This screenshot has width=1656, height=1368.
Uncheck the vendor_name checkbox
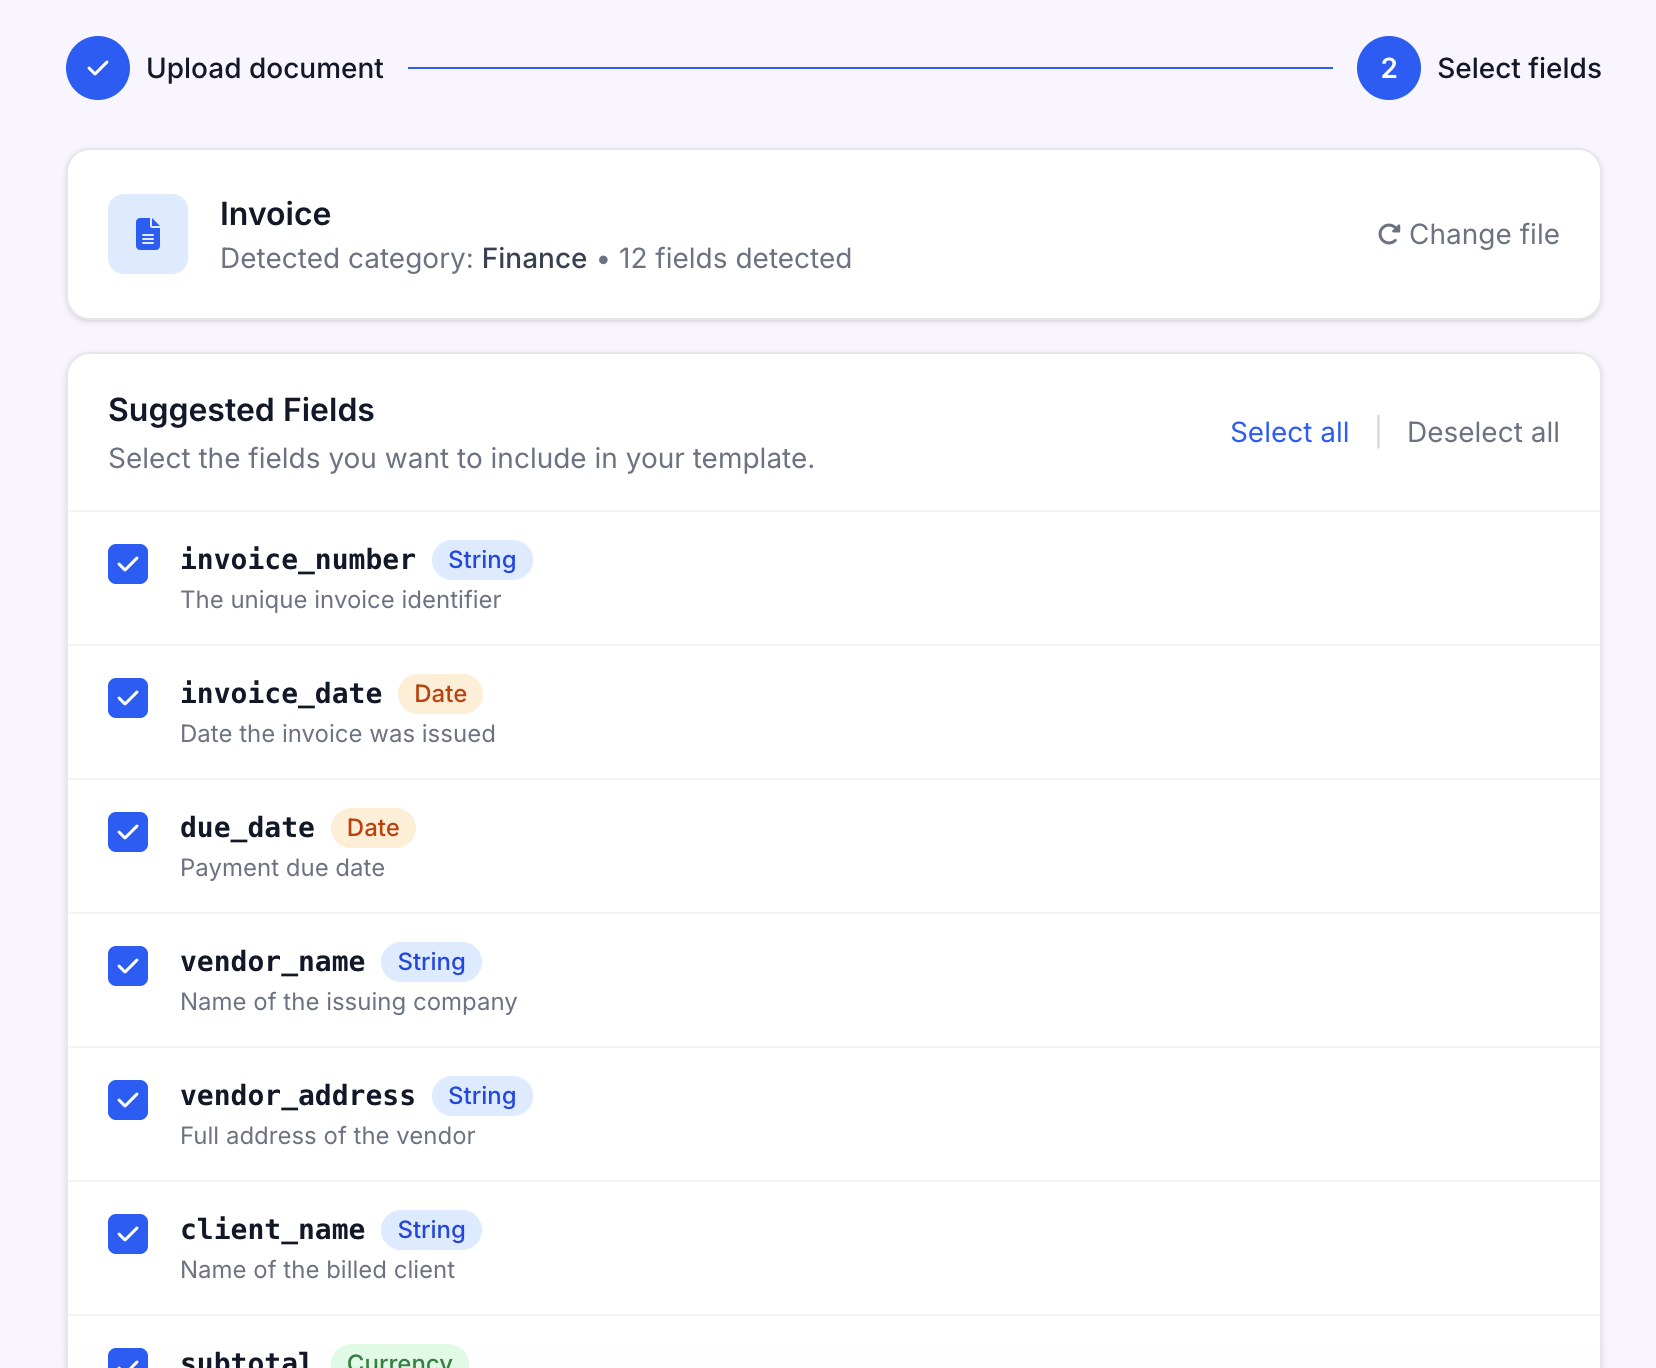pyautogui.click(x=128, y=966)
